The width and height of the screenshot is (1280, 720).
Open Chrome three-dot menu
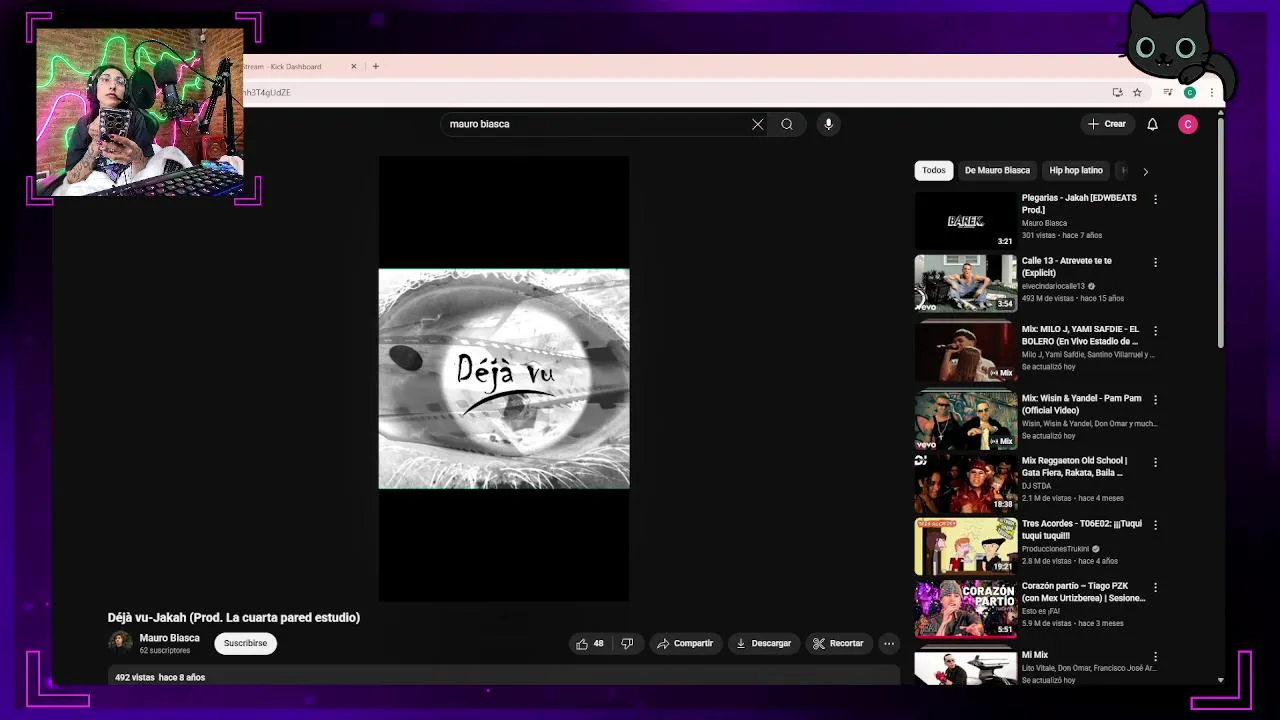1211,92
